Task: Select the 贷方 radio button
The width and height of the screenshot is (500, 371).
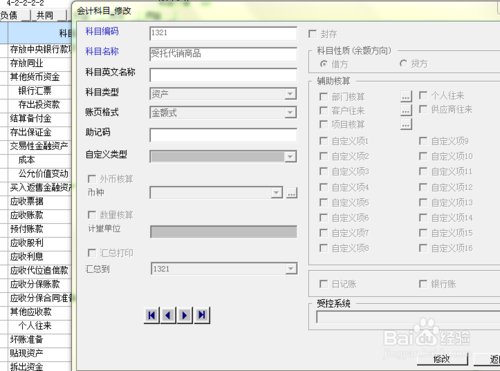Action: 403,63
